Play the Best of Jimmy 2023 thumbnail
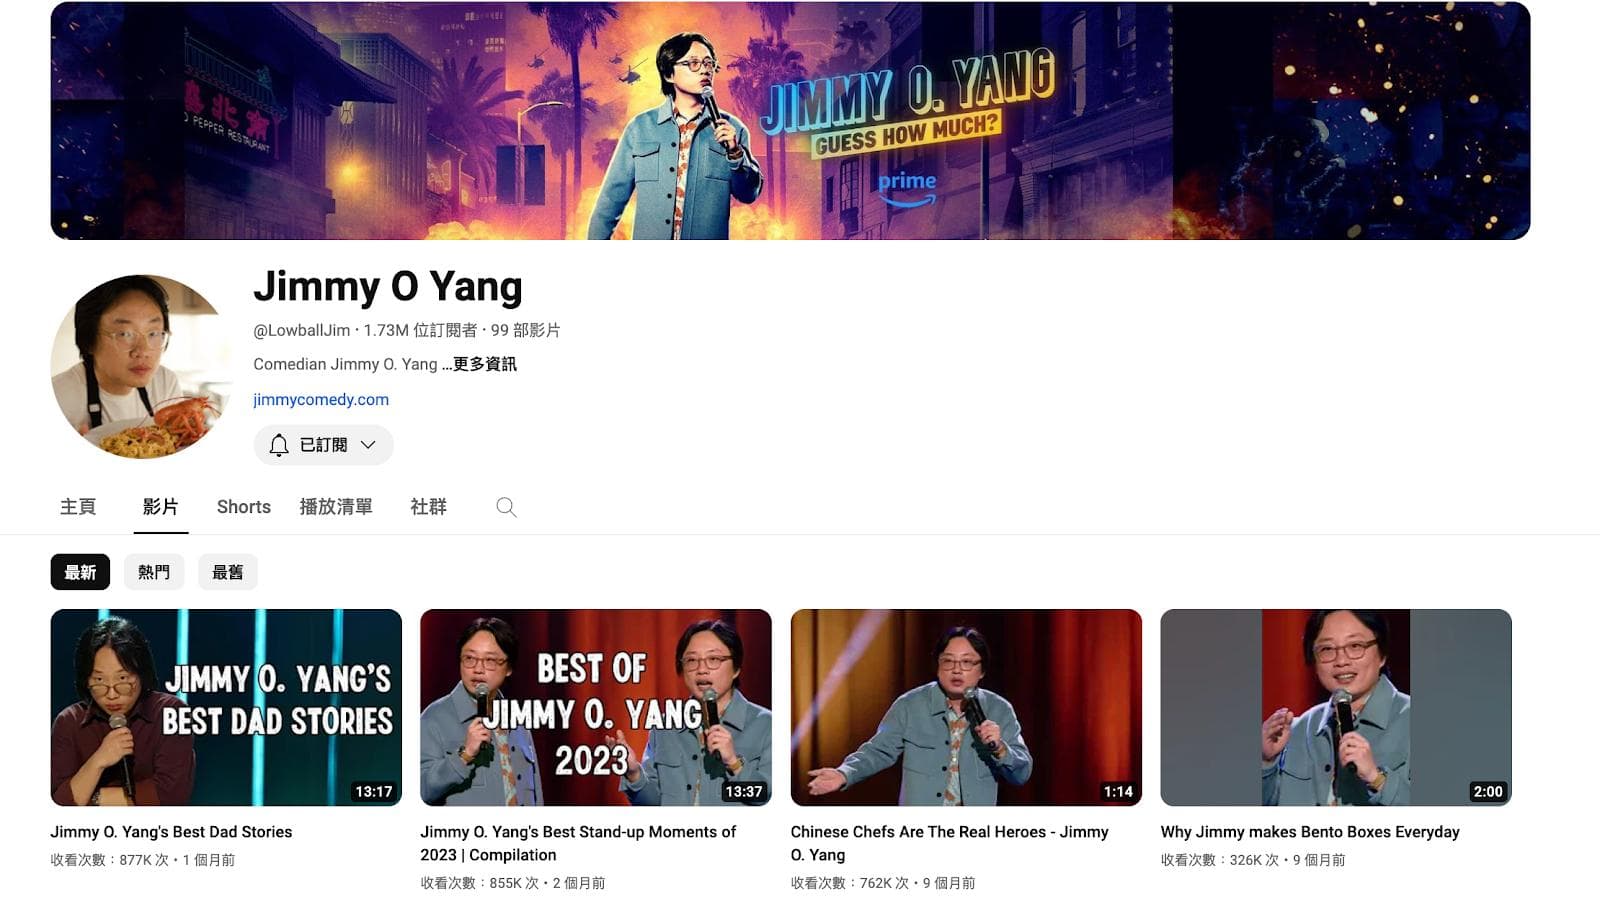The width and height of the screenshot is (1600, 911). click(596, 708)
